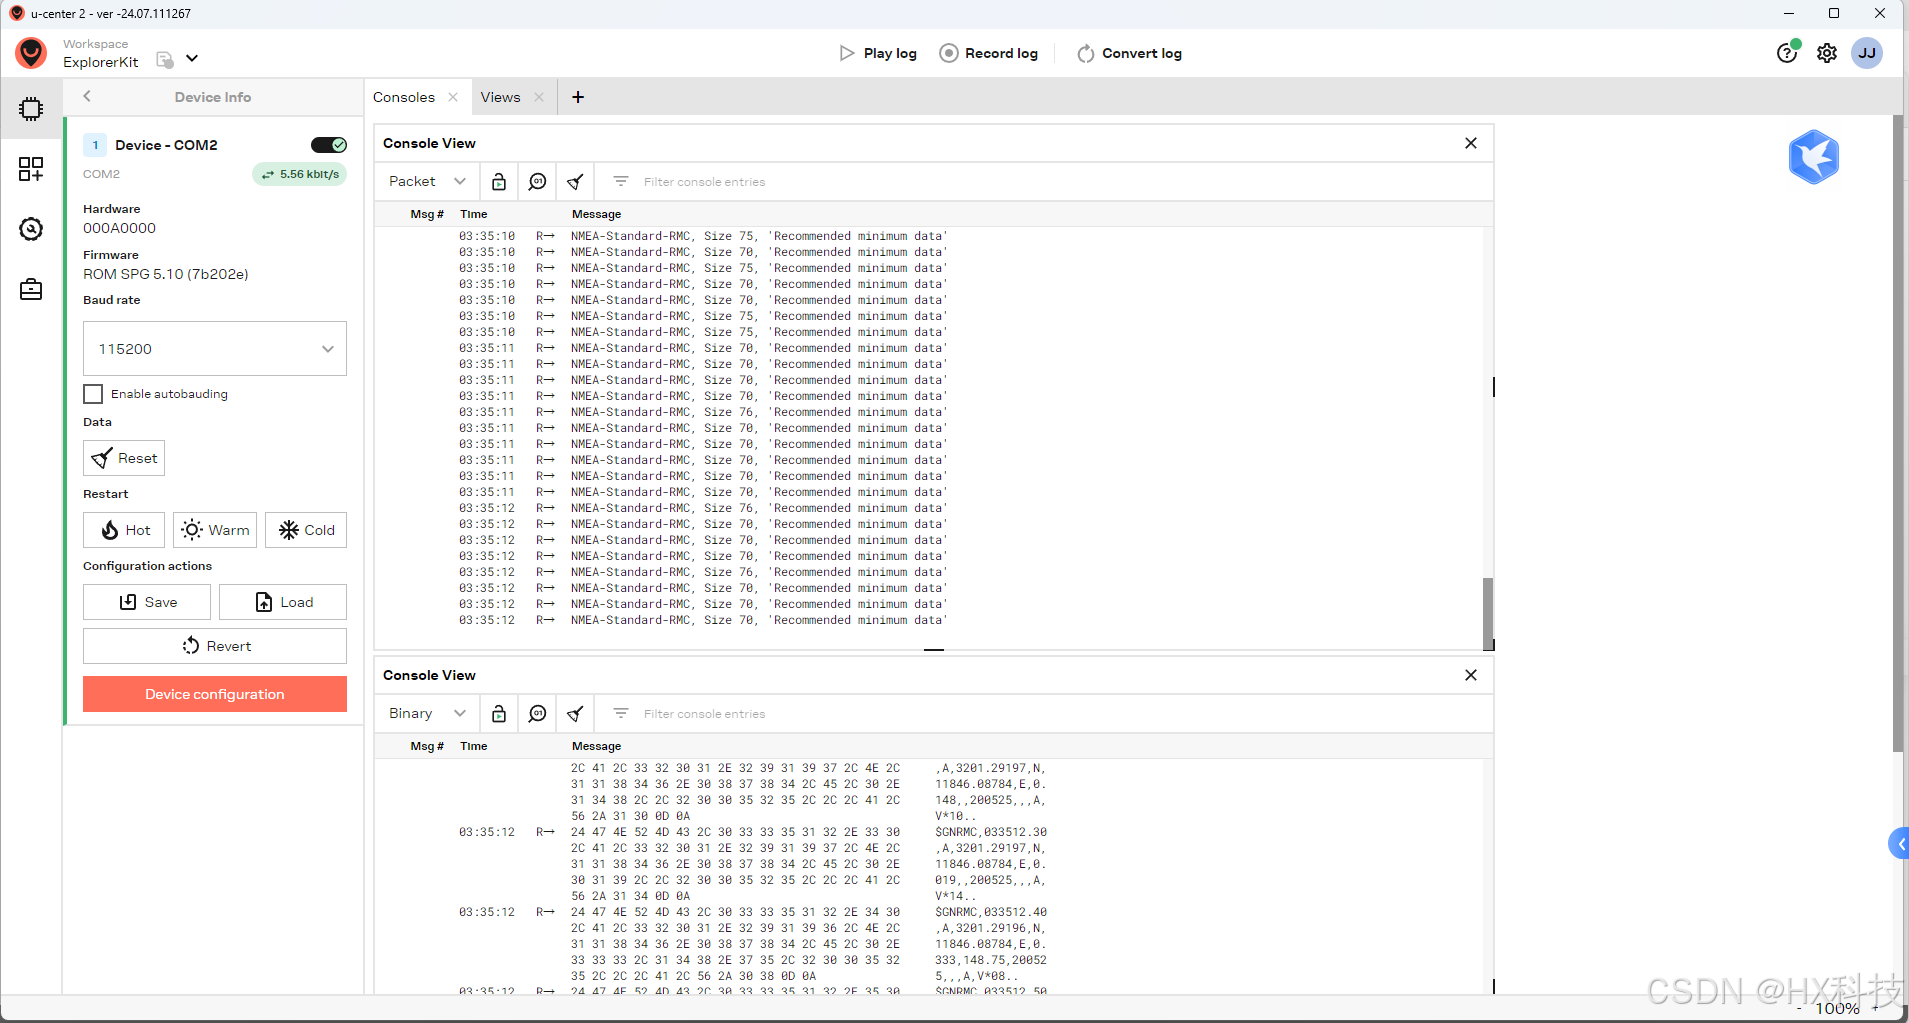Image resolution: width=1909 pixels, height=1023 pixels.
Task: Perform a Hot restart
Action: (x=124, y=530)
